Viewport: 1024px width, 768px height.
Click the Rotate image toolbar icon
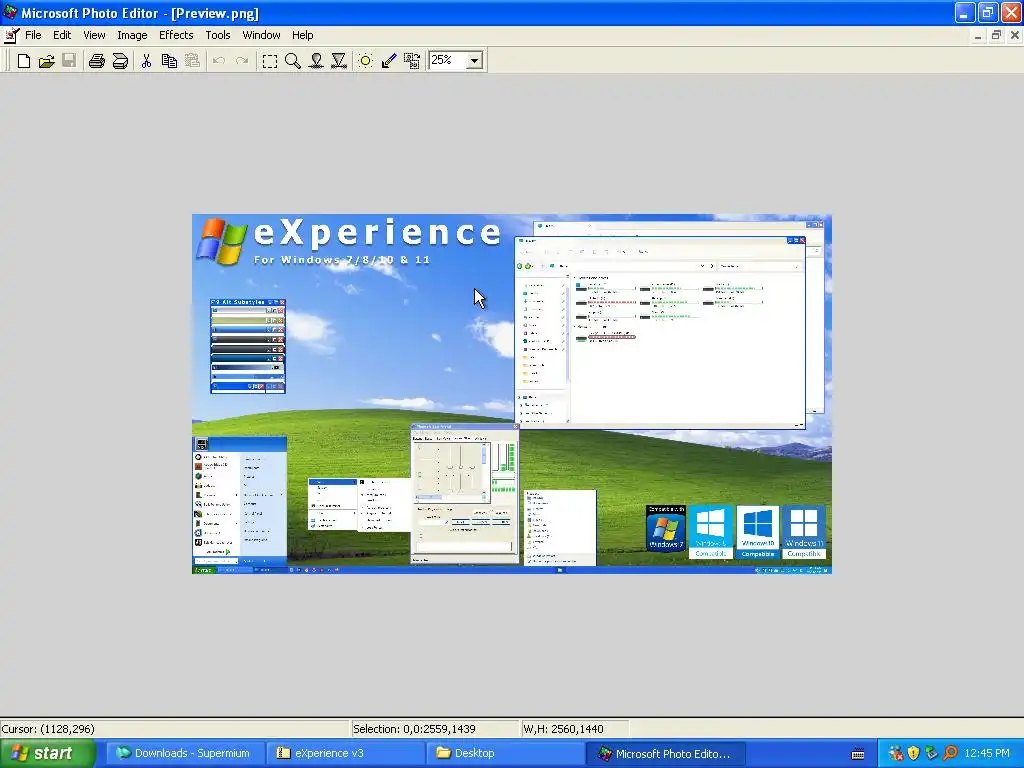point(411,61)
